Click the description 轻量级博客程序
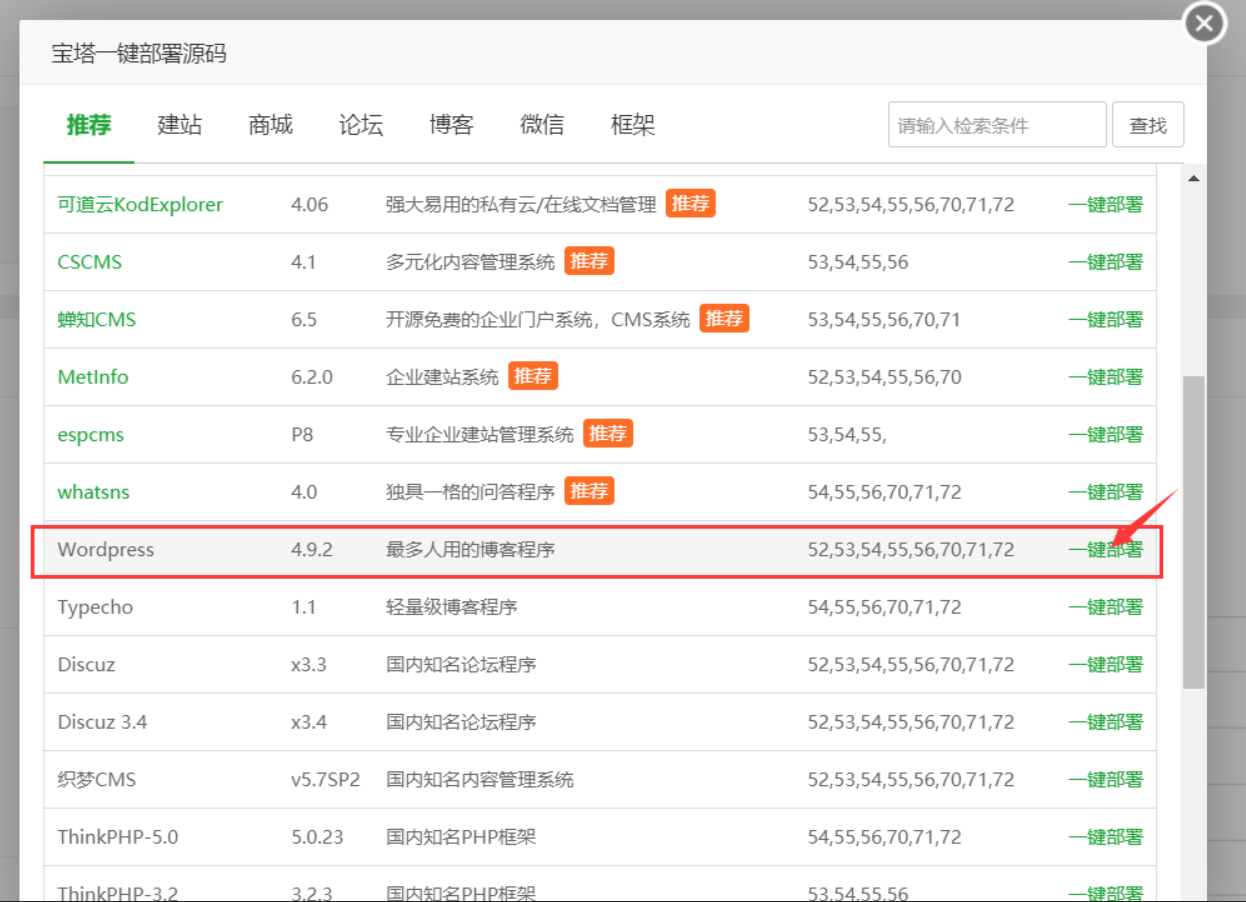Screen dimensions: 1246x902 tap(452, 607)
